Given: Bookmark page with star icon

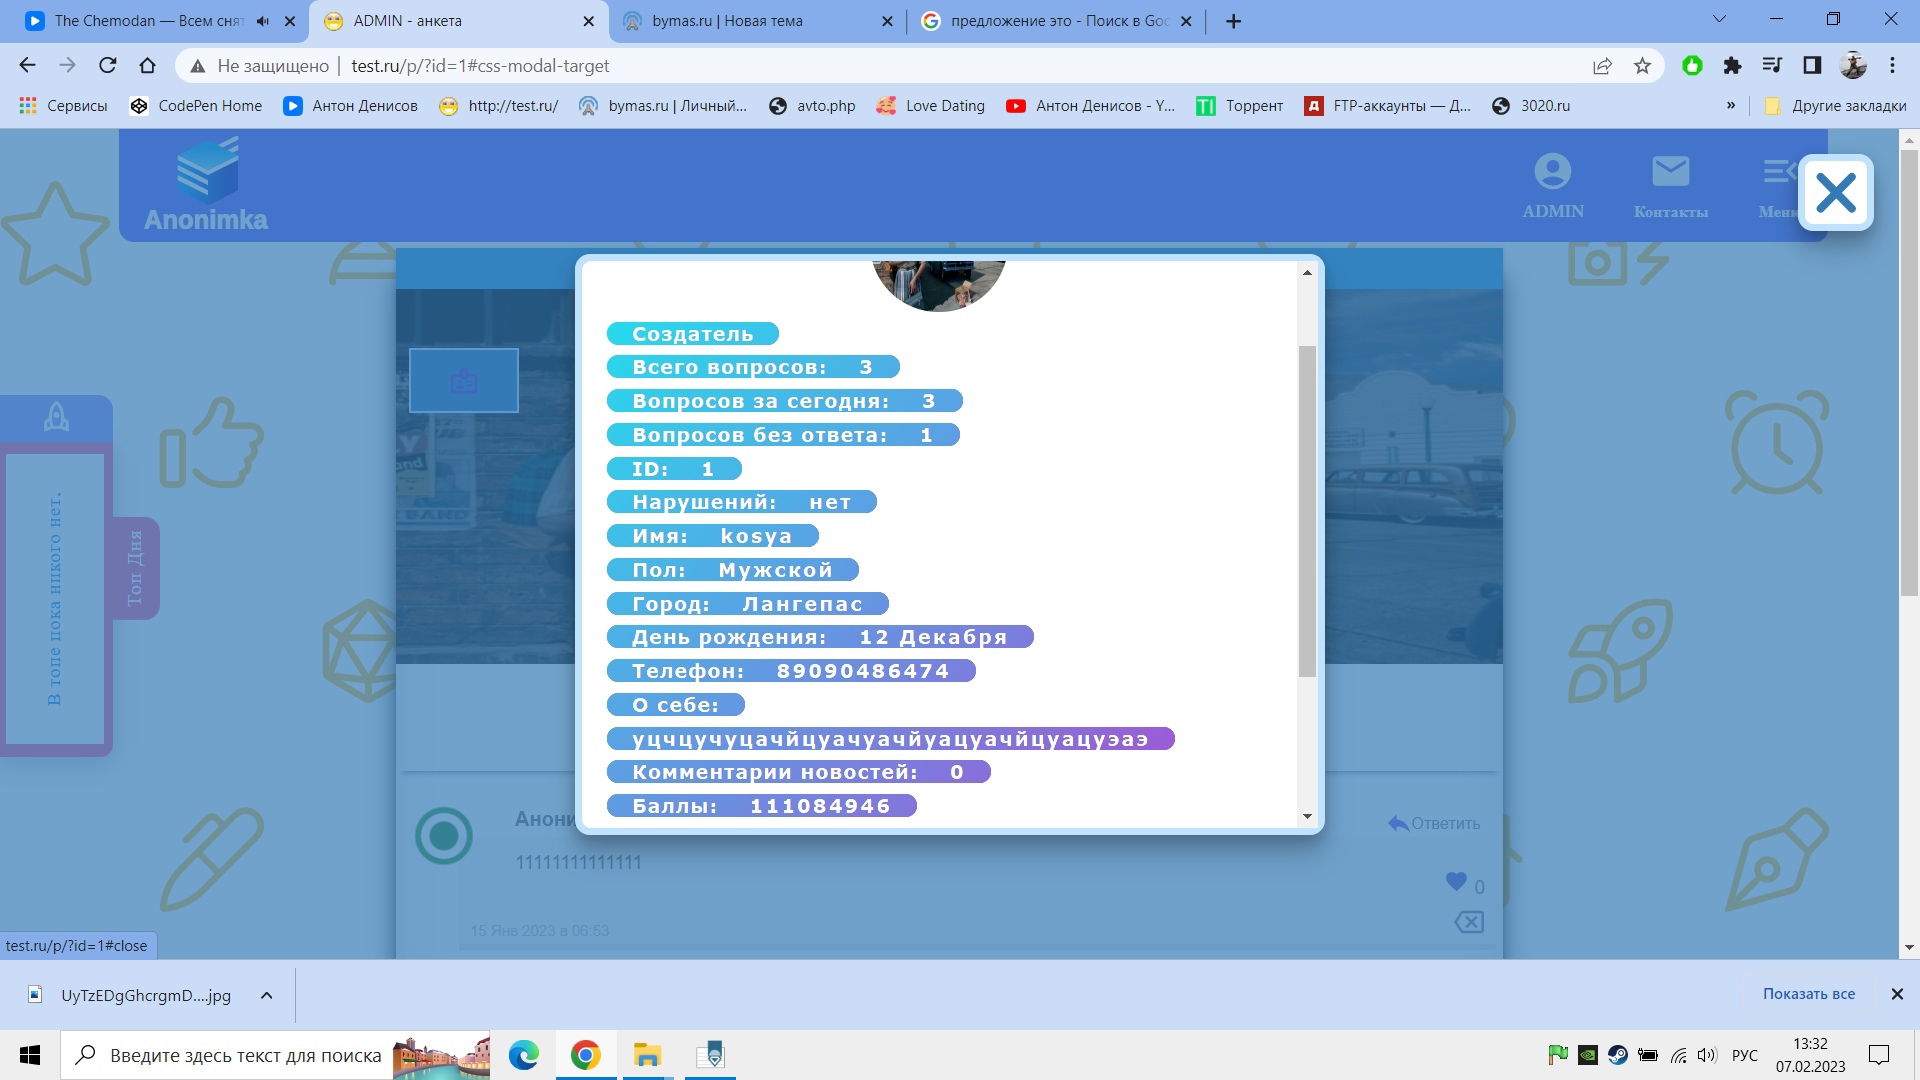Looking at the screenshot, I should tap(1642, 66).
